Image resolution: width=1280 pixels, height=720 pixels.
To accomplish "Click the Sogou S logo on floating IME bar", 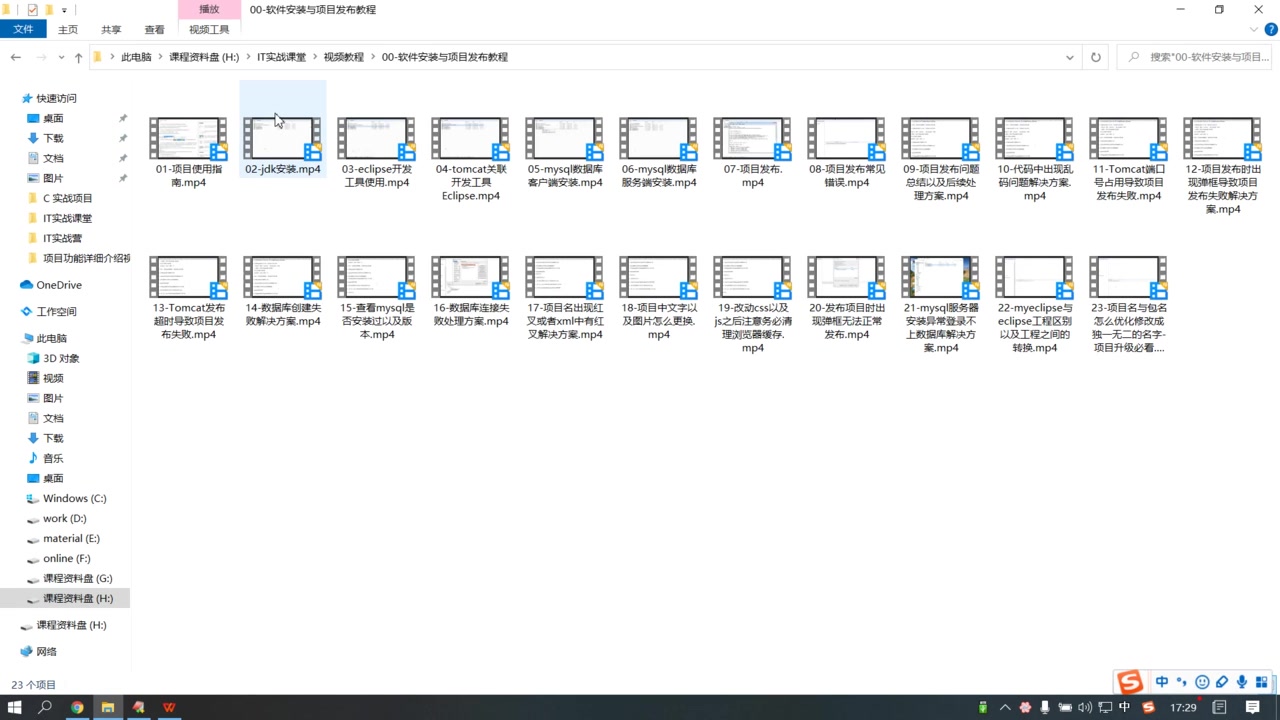I will [x=1130, y=682].
